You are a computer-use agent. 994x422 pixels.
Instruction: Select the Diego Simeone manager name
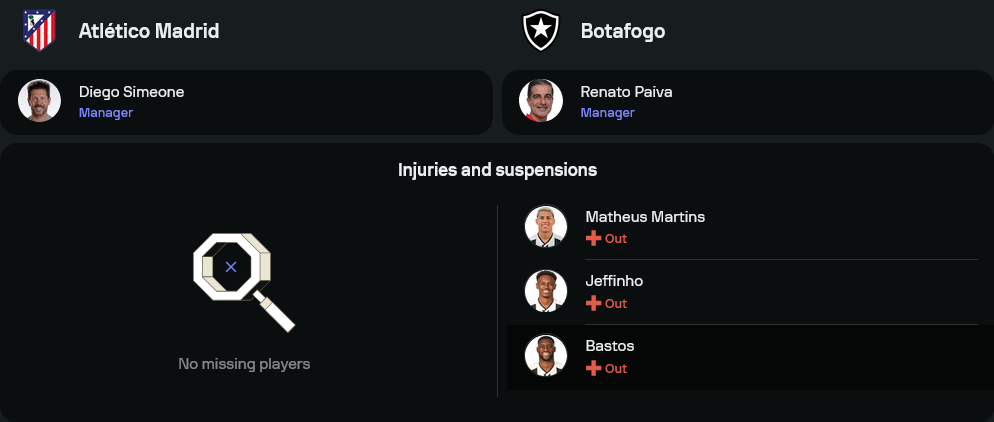(131, 92)
